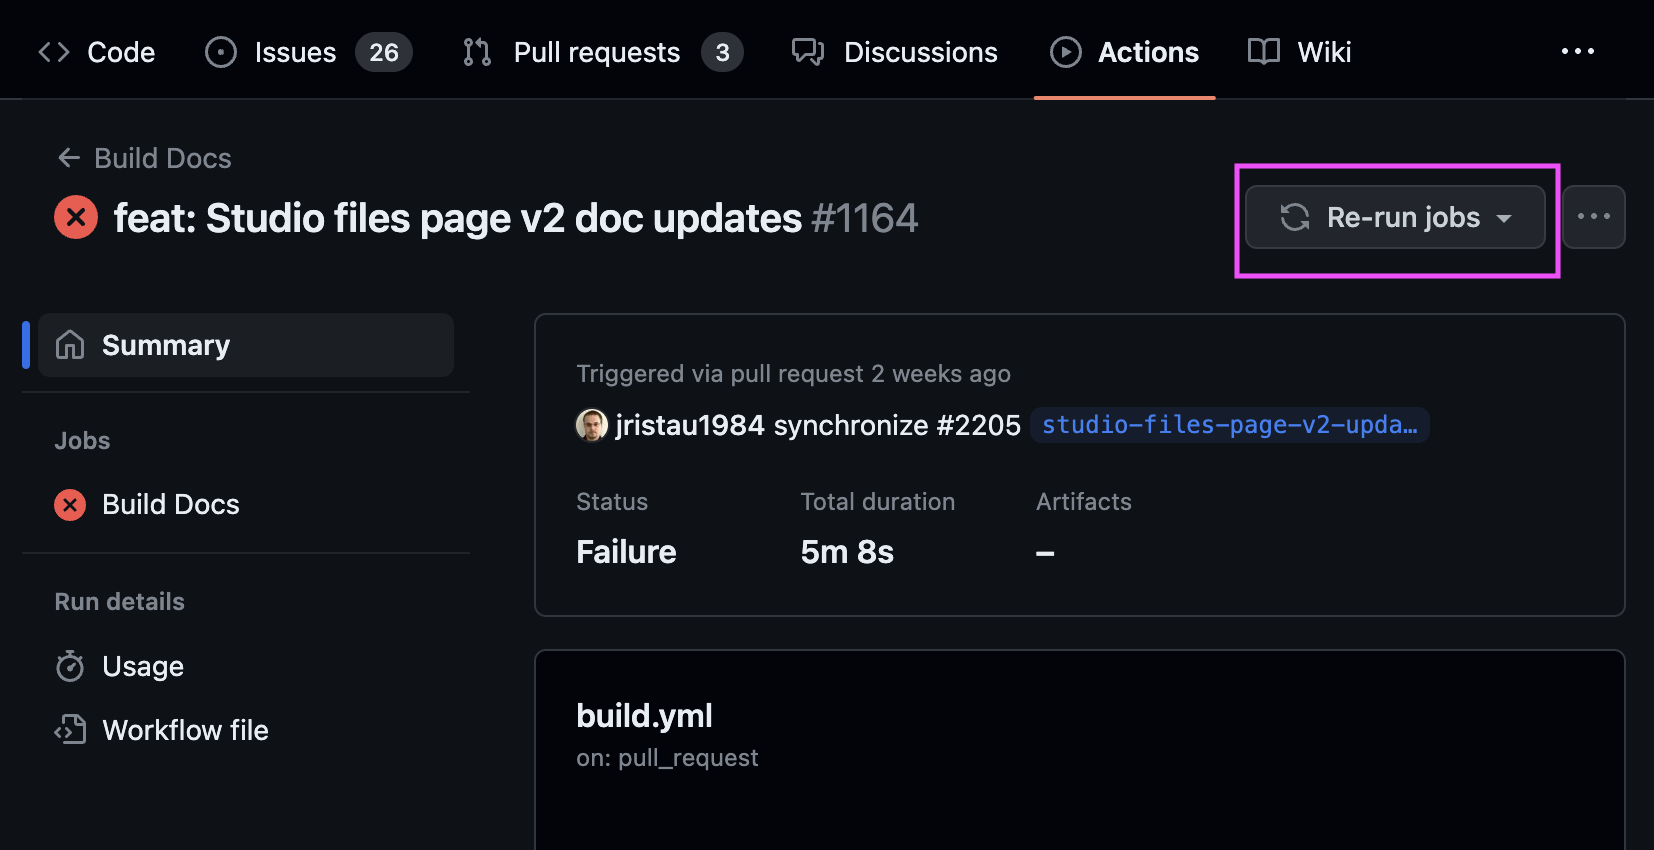Click the studio-files-page-v2 branch label
This screenshot has width=1654, height=850.
point(1229,425)
